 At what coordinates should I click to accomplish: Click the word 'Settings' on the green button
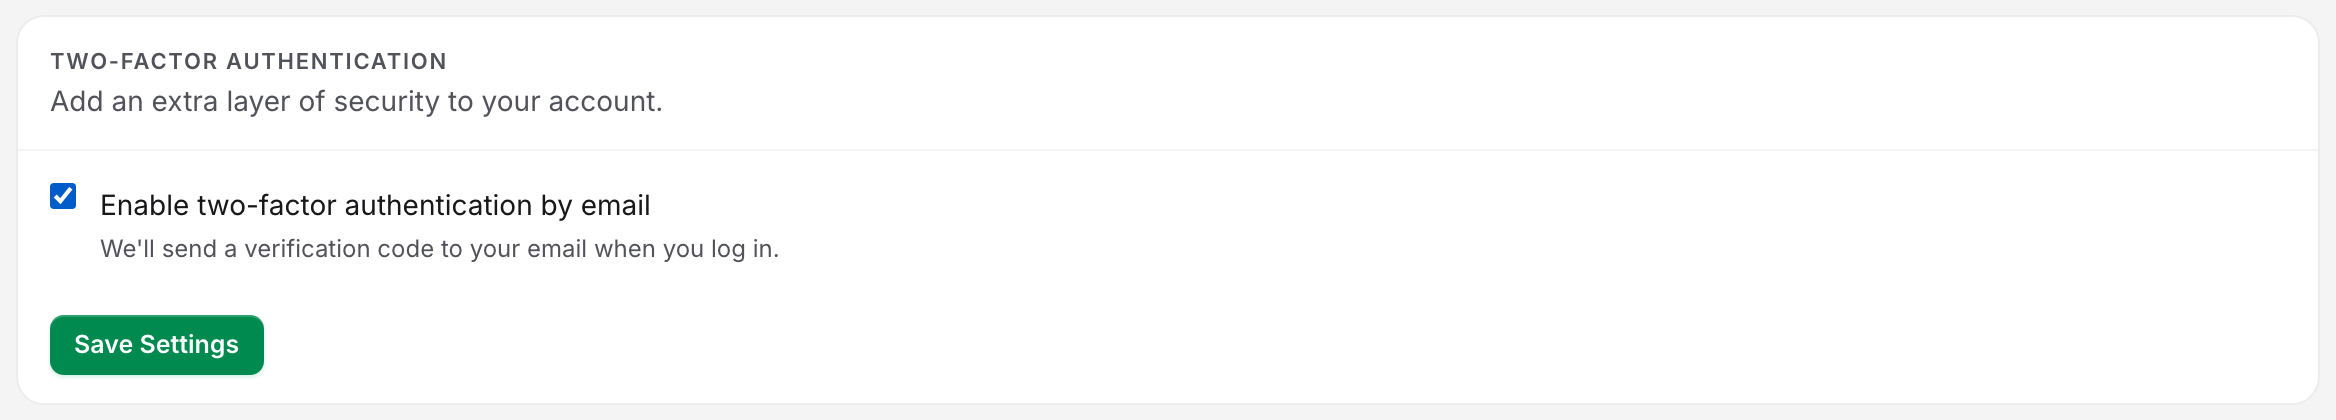pyautogui.click(x=189, y=345)
